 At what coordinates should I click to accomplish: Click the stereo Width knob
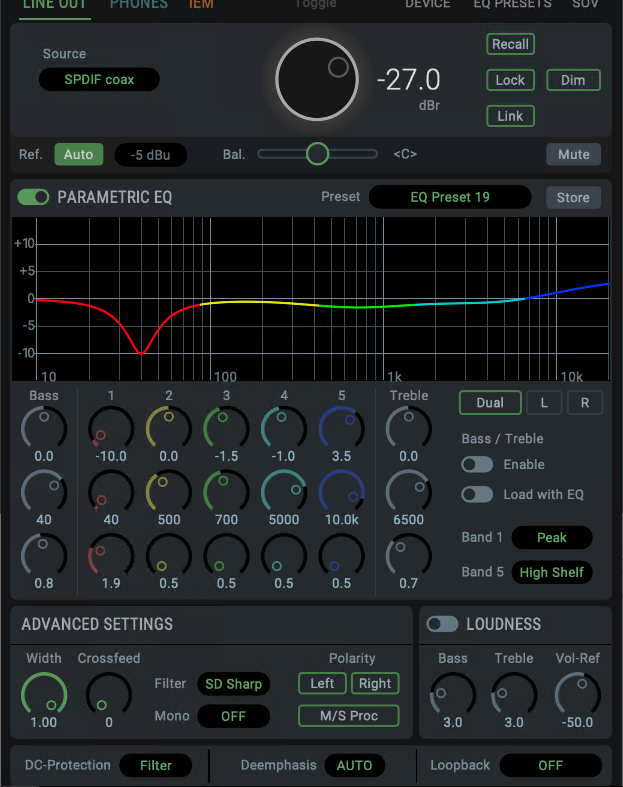(x=44, y=693)
